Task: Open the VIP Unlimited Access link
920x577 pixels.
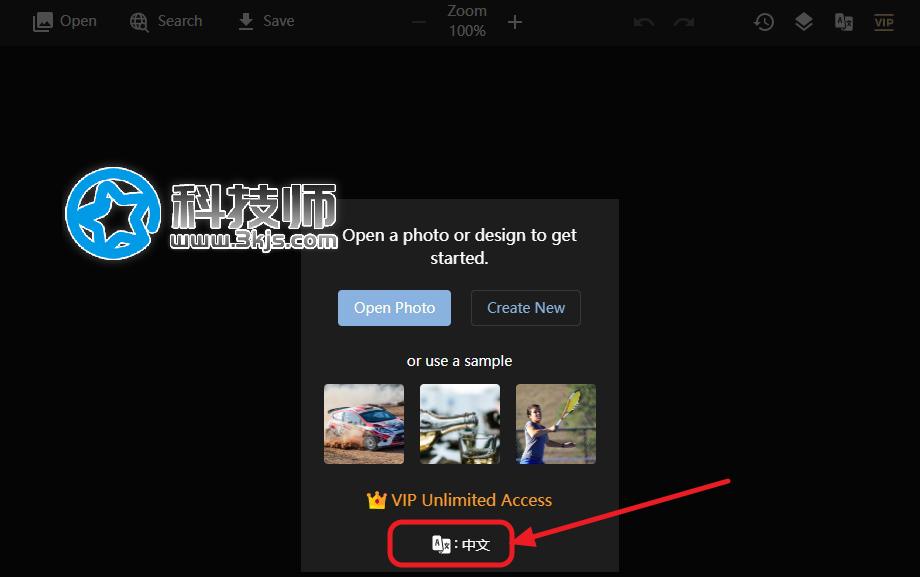Action: (459, 500)
